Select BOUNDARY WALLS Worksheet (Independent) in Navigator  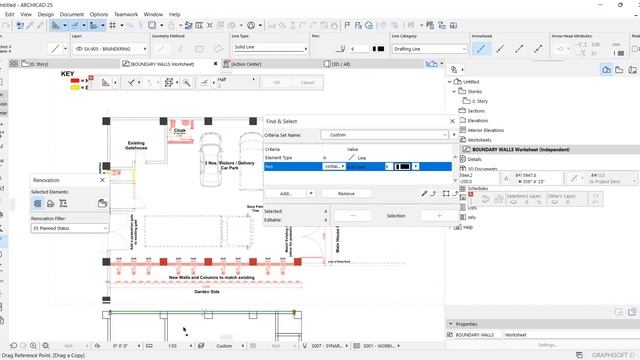[520, 149]
